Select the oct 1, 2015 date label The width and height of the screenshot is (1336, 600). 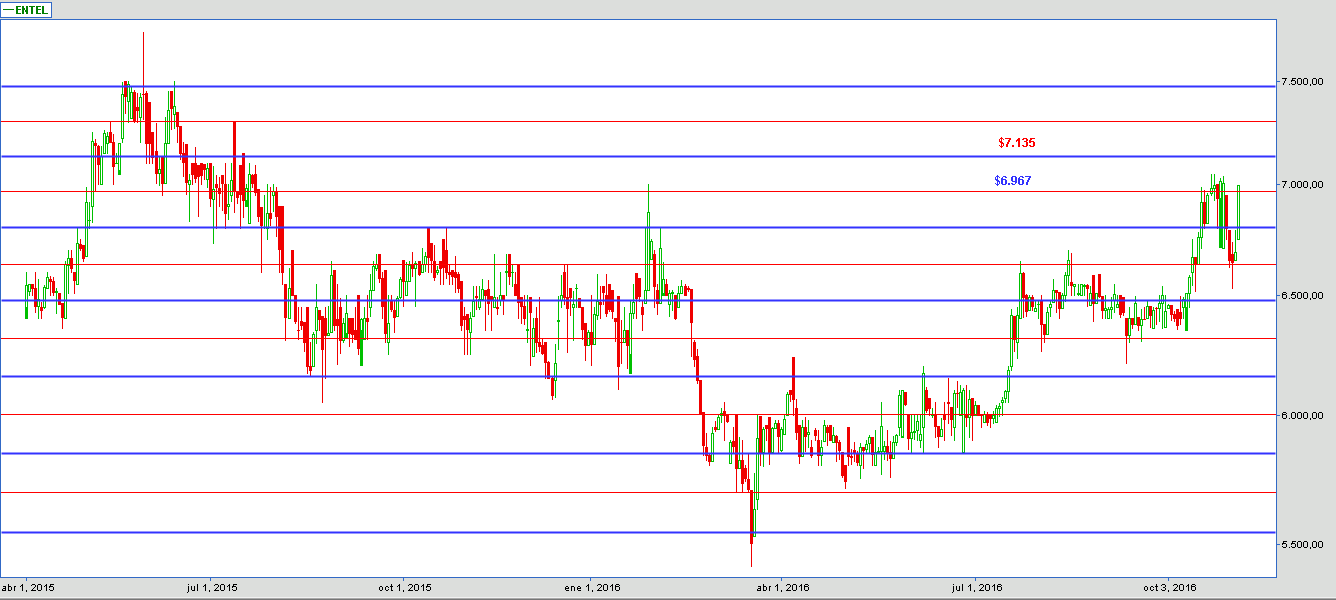tap(404, 587)
